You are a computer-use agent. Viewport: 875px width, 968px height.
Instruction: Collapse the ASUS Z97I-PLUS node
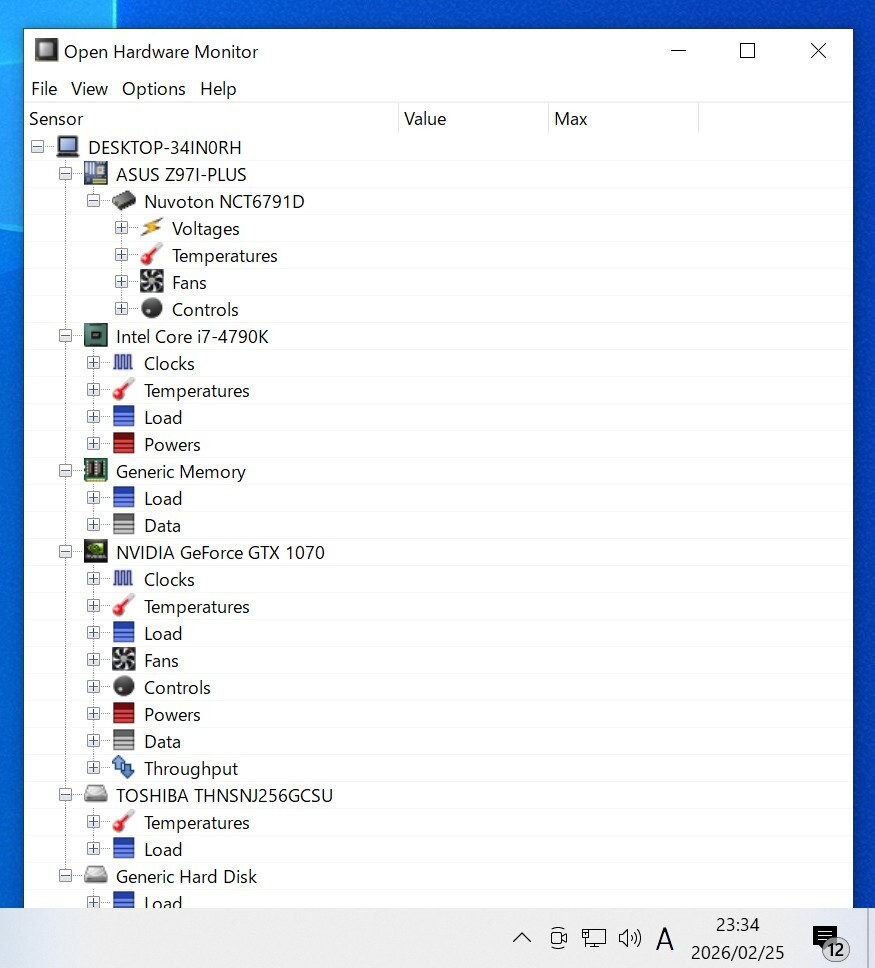tap(65, 174)
